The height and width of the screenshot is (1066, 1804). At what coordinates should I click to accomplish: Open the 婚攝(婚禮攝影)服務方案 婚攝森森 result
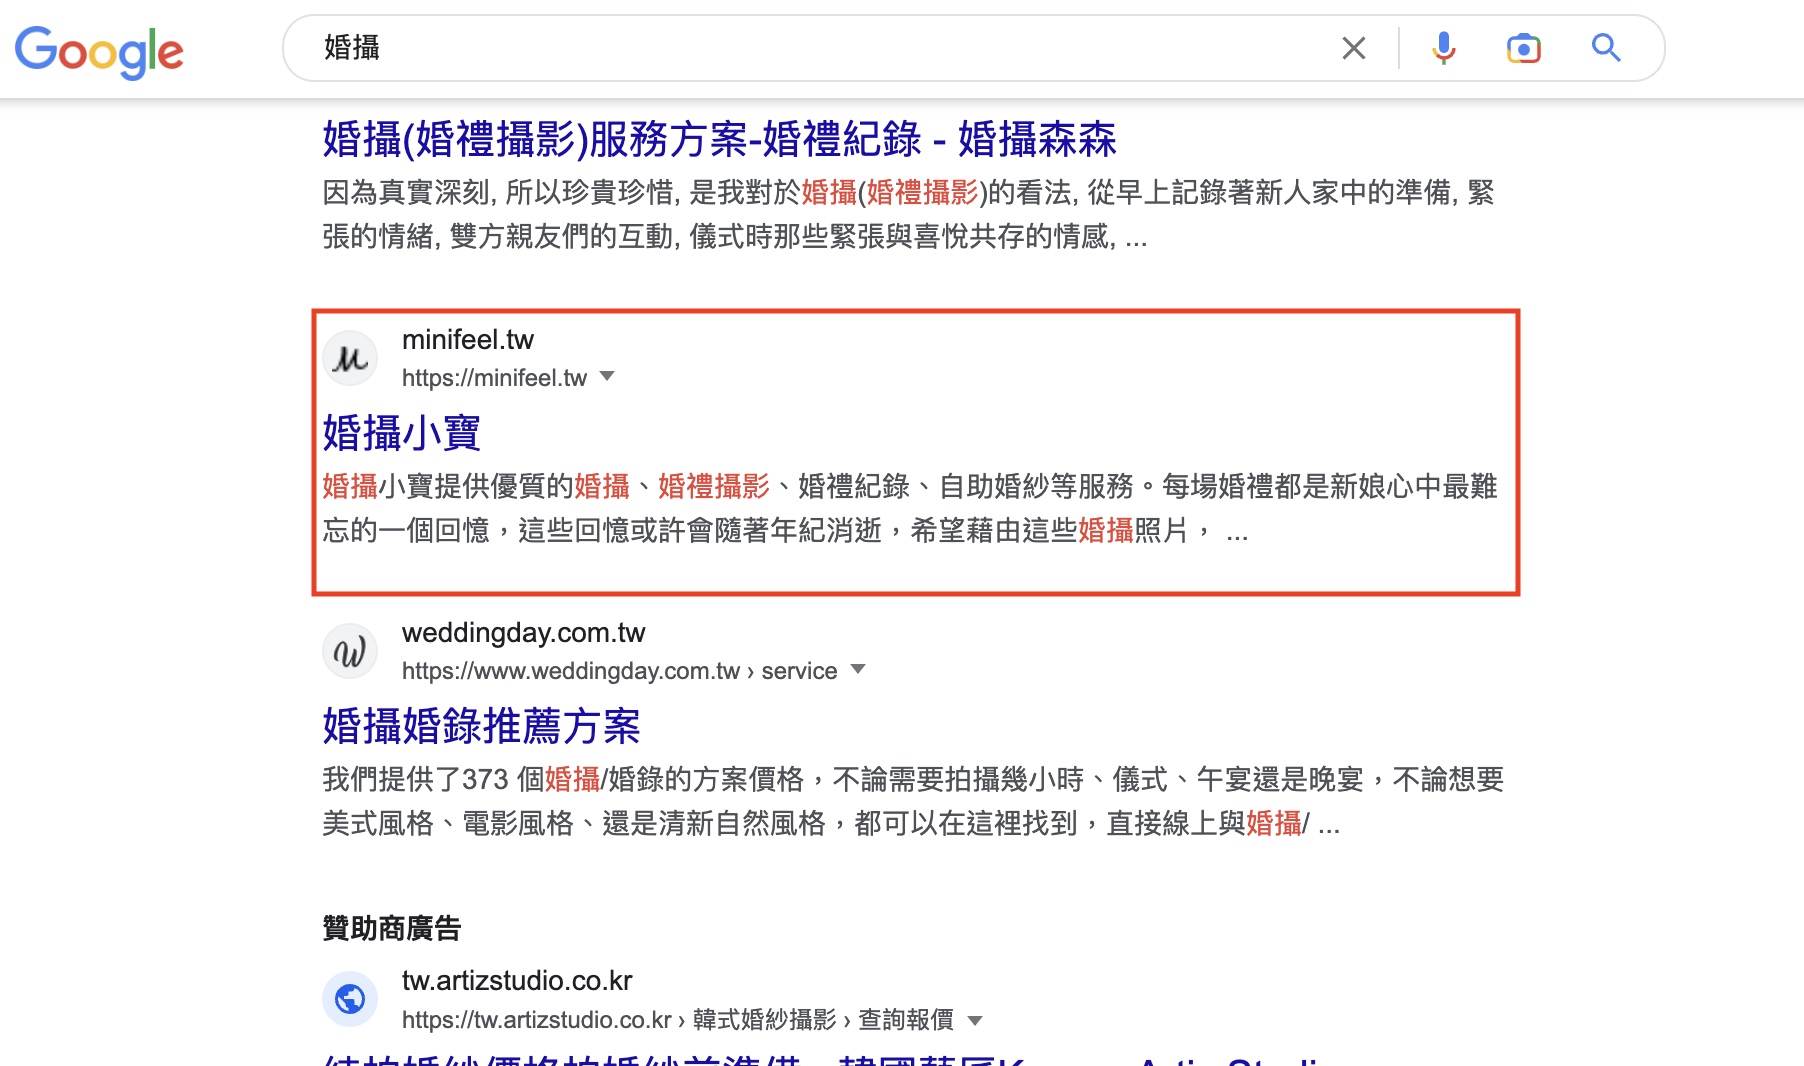(x=719, y=139)
